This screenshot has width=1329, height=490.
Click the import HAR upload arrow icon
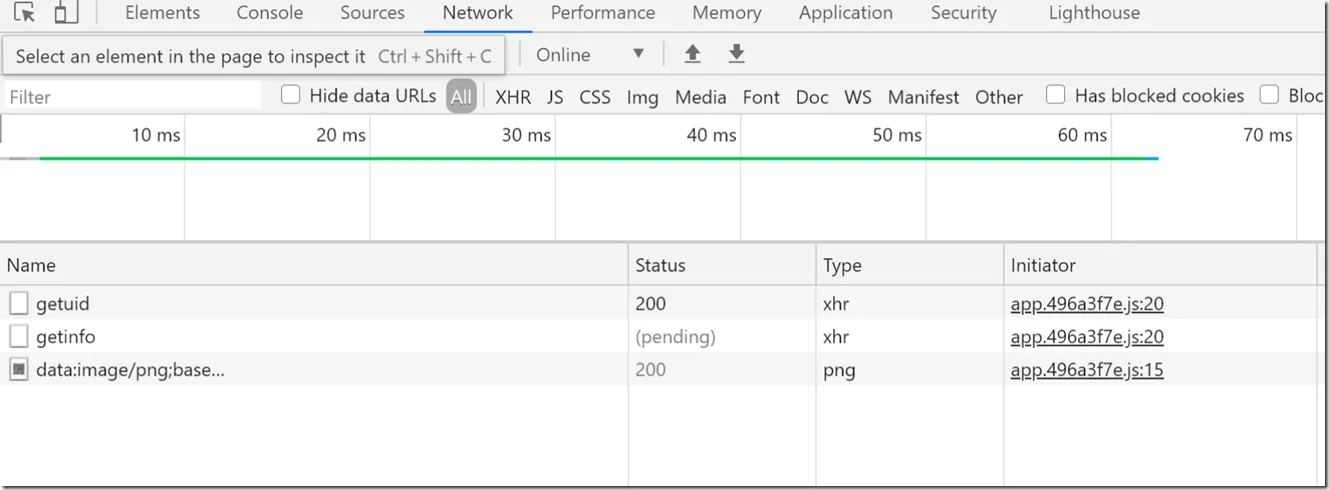click(x=692, y=54)
